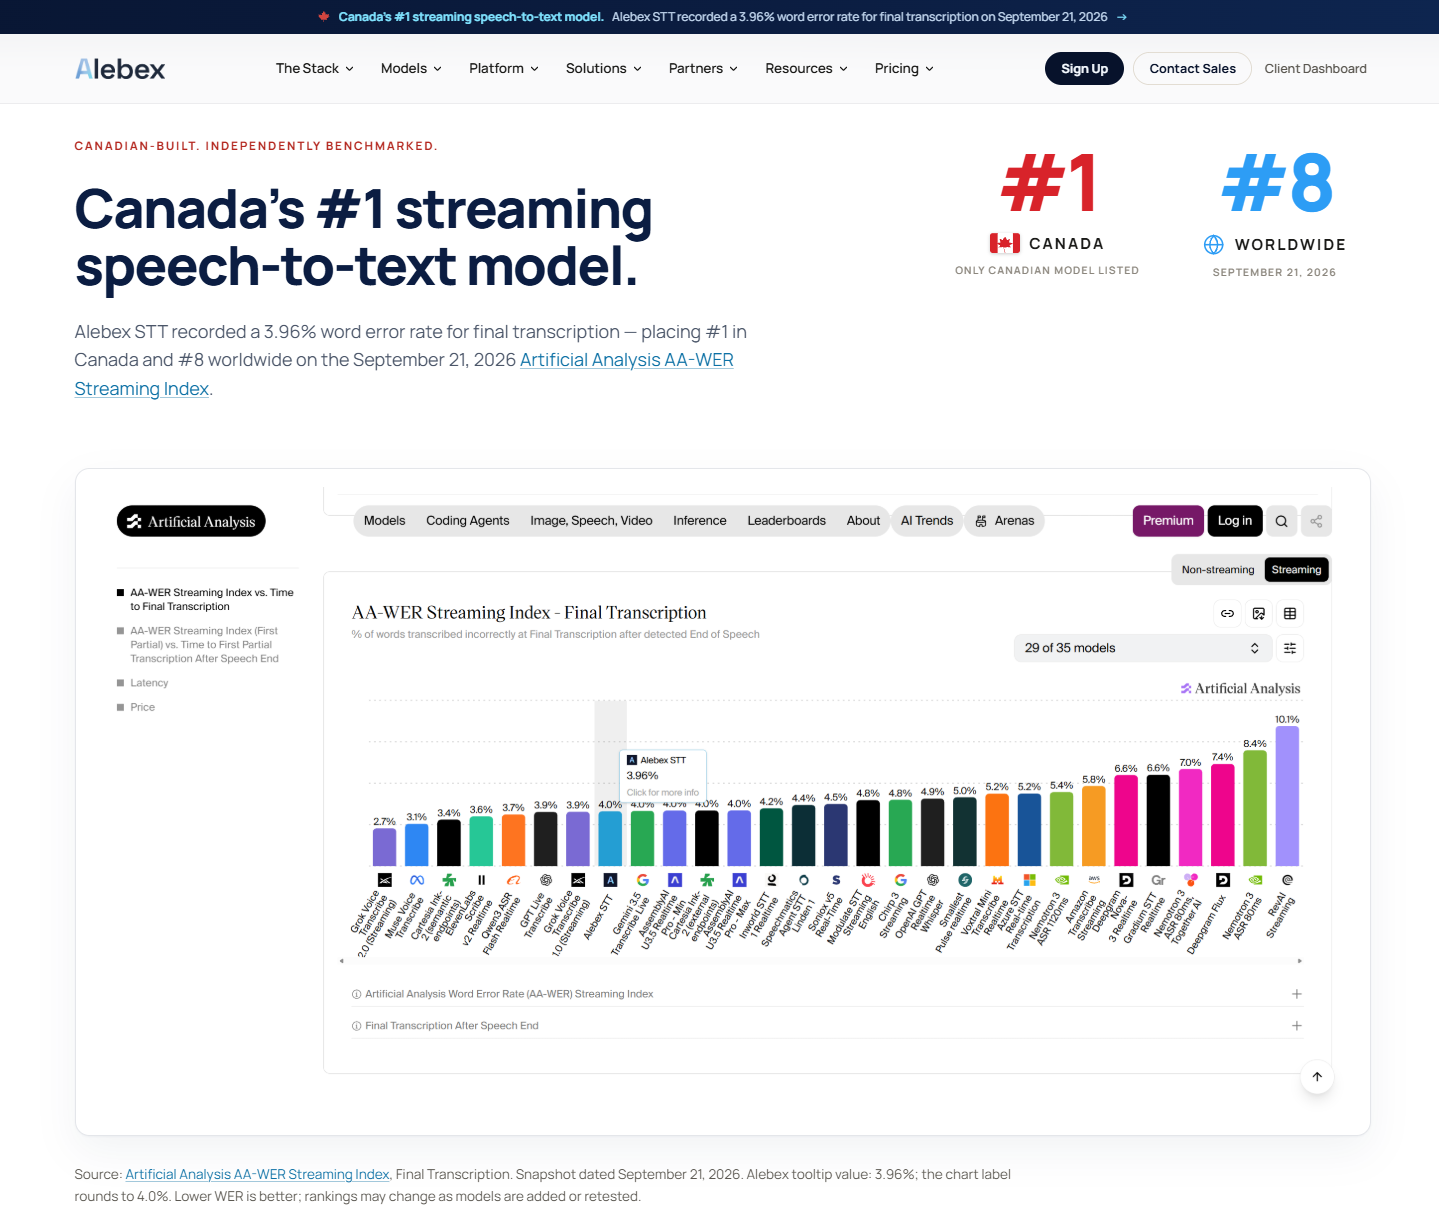Click the Contact Sales button
This screenshot has width=1439, height=1219.
click(1192, 69)
